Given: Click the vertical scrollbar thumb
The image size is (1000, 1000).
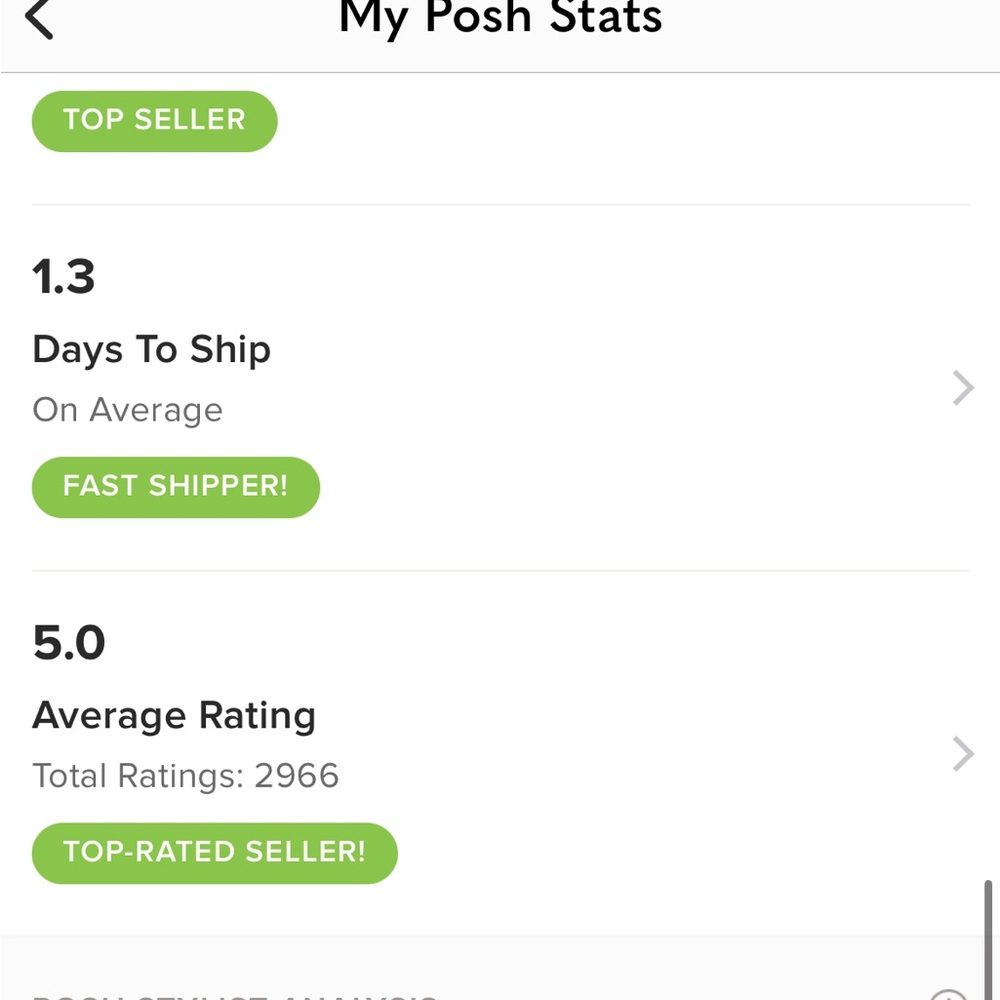Looking at the screenshot, I should 988,940.
